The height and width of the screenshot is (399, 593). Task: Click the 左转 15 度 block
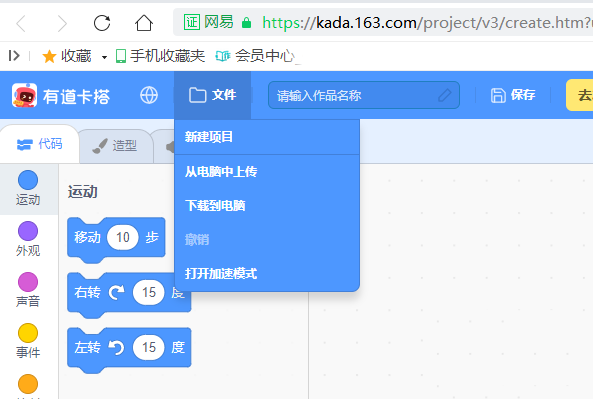(x=129, y=350)
